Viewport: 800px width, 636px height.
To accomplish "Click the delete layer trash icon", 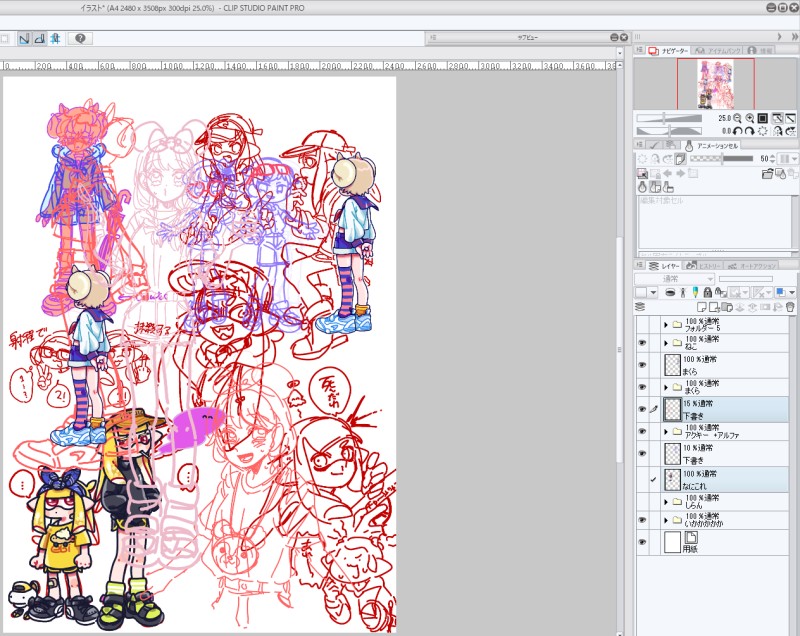I will pyautogui.click(x=790, y=307).
